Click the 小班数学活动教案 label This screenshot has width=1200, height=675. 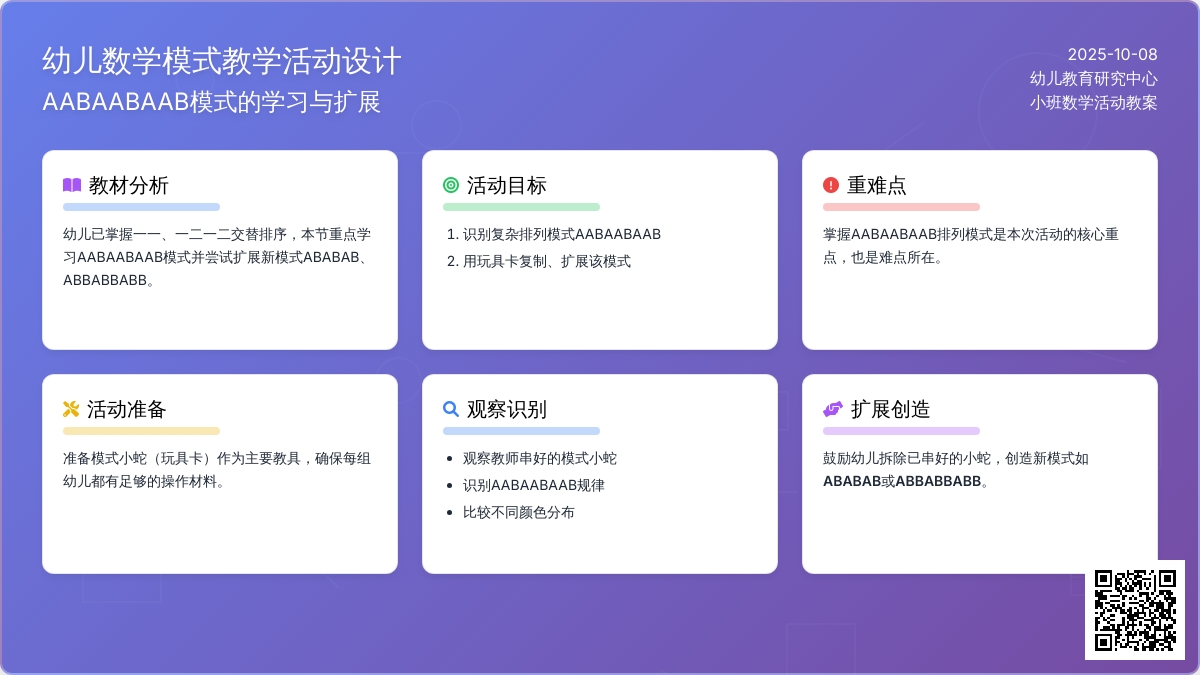[x=1093, y=102]
